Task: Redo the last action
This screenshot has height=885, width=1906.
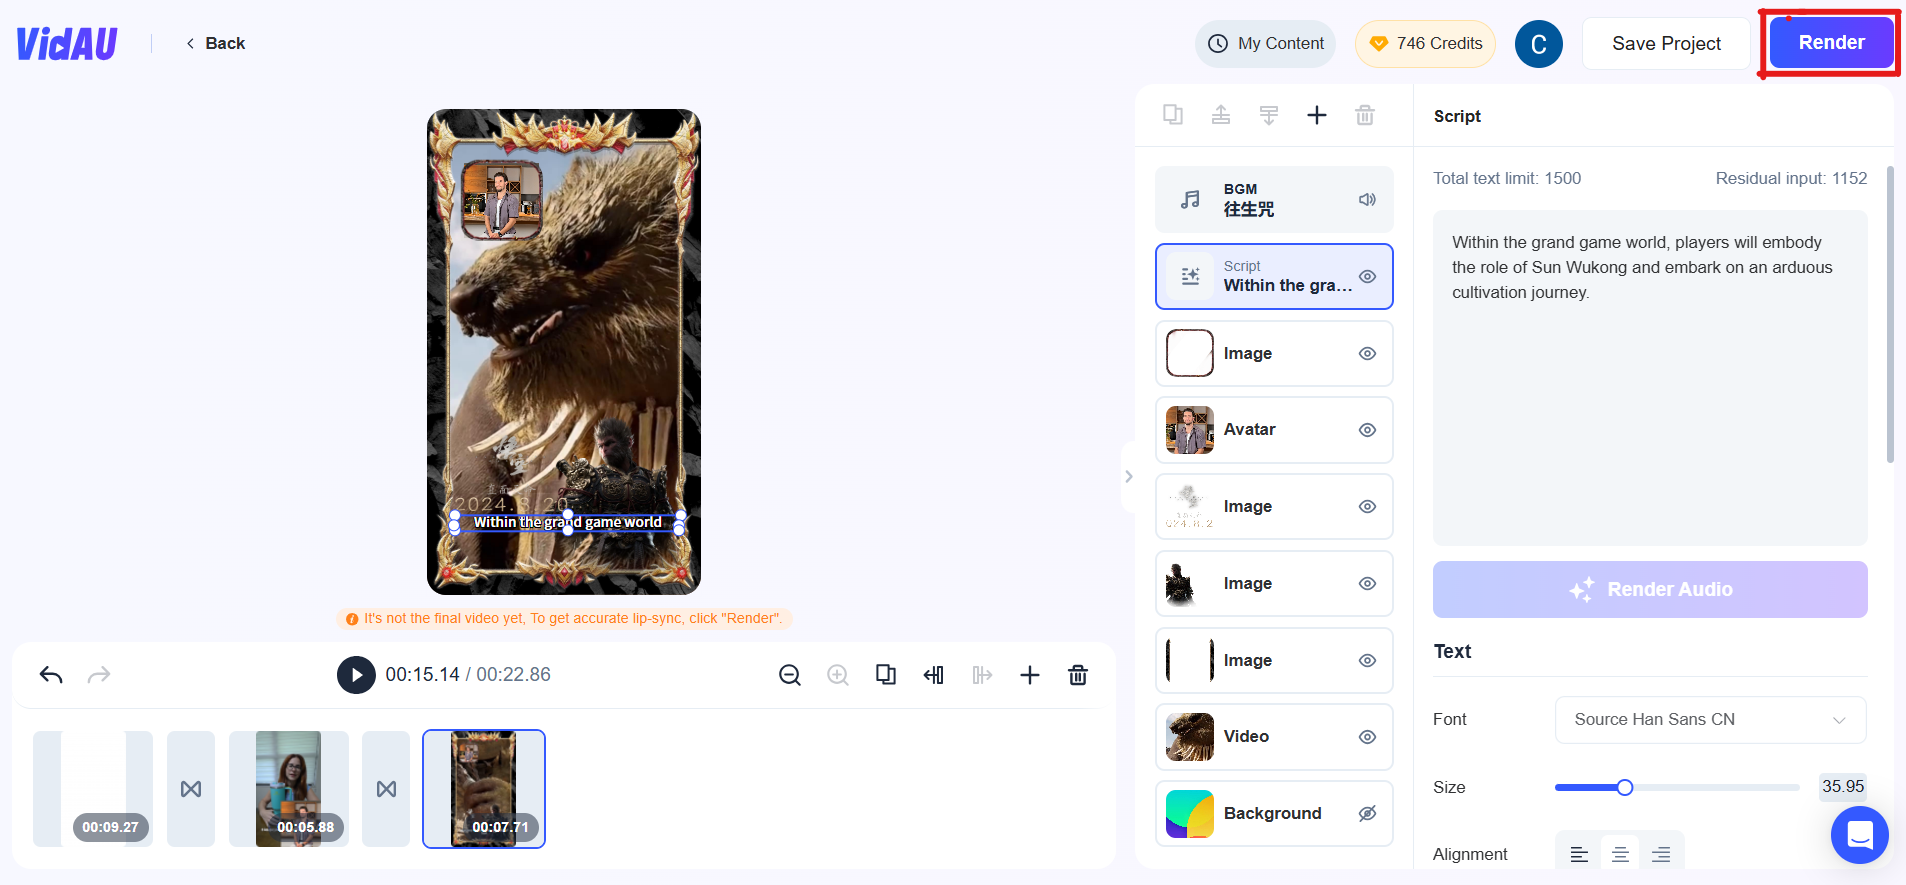Action: (99, 675)
